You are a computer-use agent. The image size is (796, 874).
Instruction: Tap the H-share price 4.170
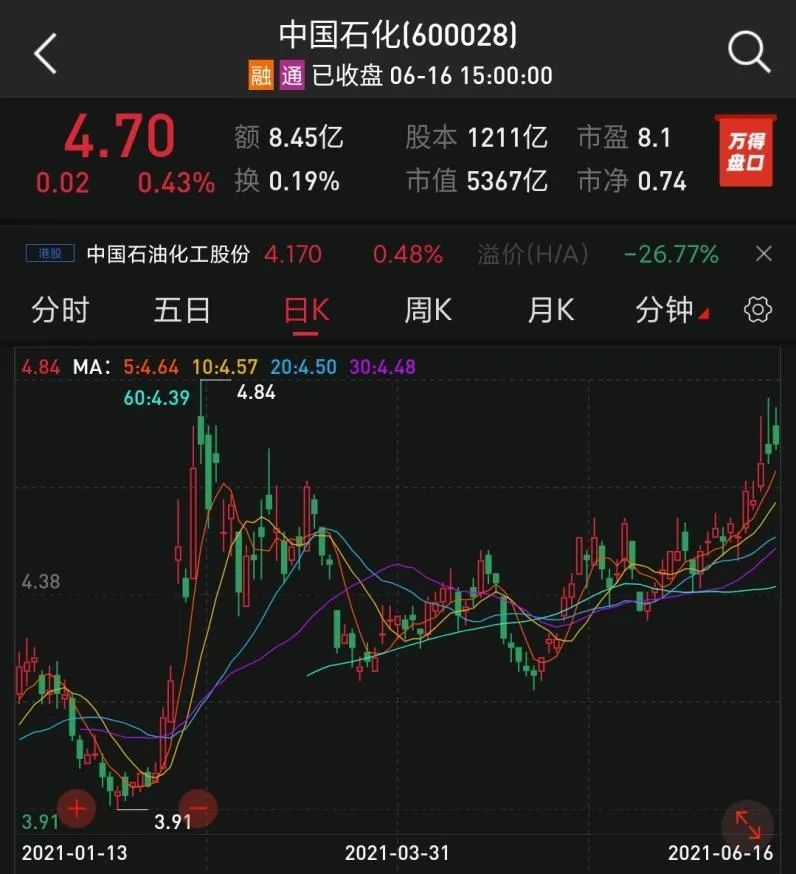(x=293, y=254)
